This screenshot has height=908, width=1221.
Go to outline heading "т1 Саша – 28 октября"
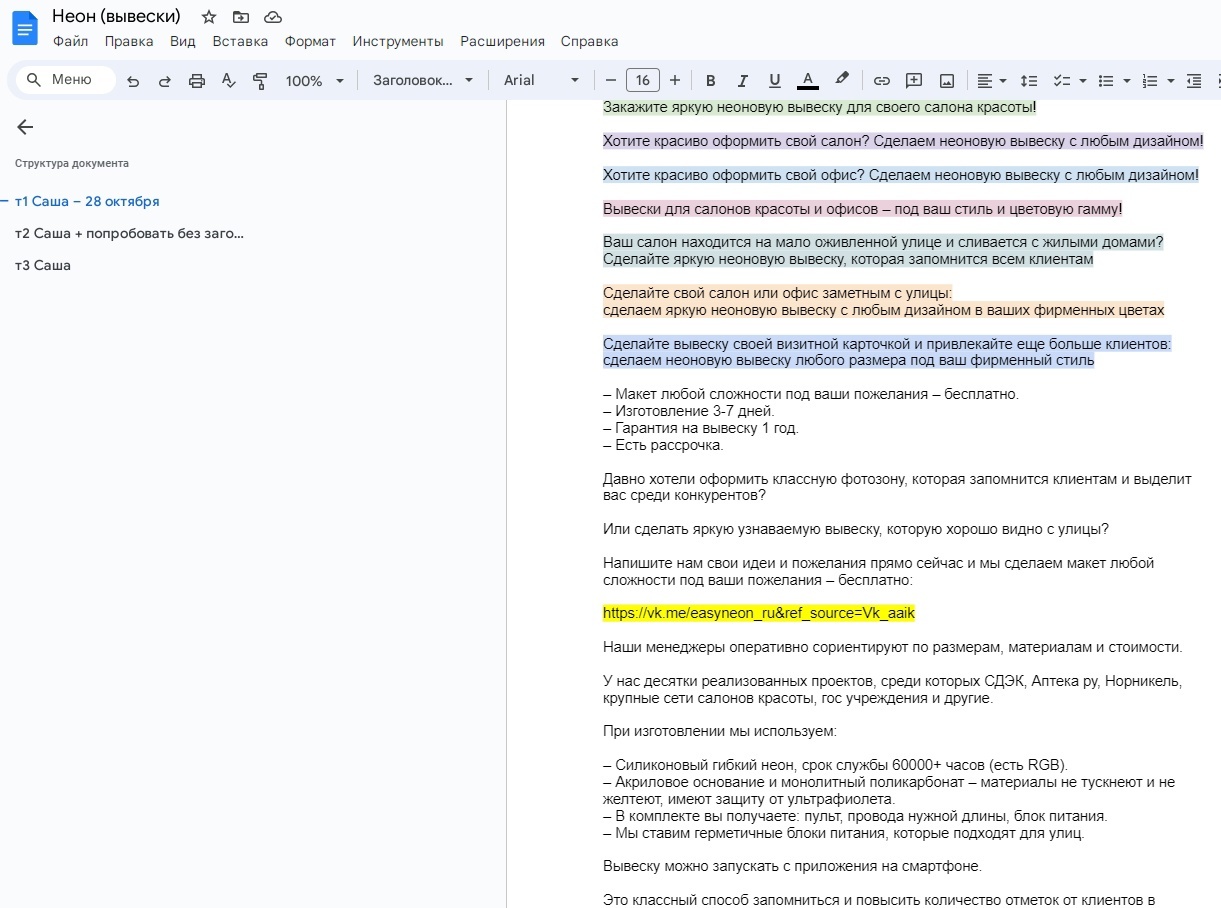(x=87, y=201)
